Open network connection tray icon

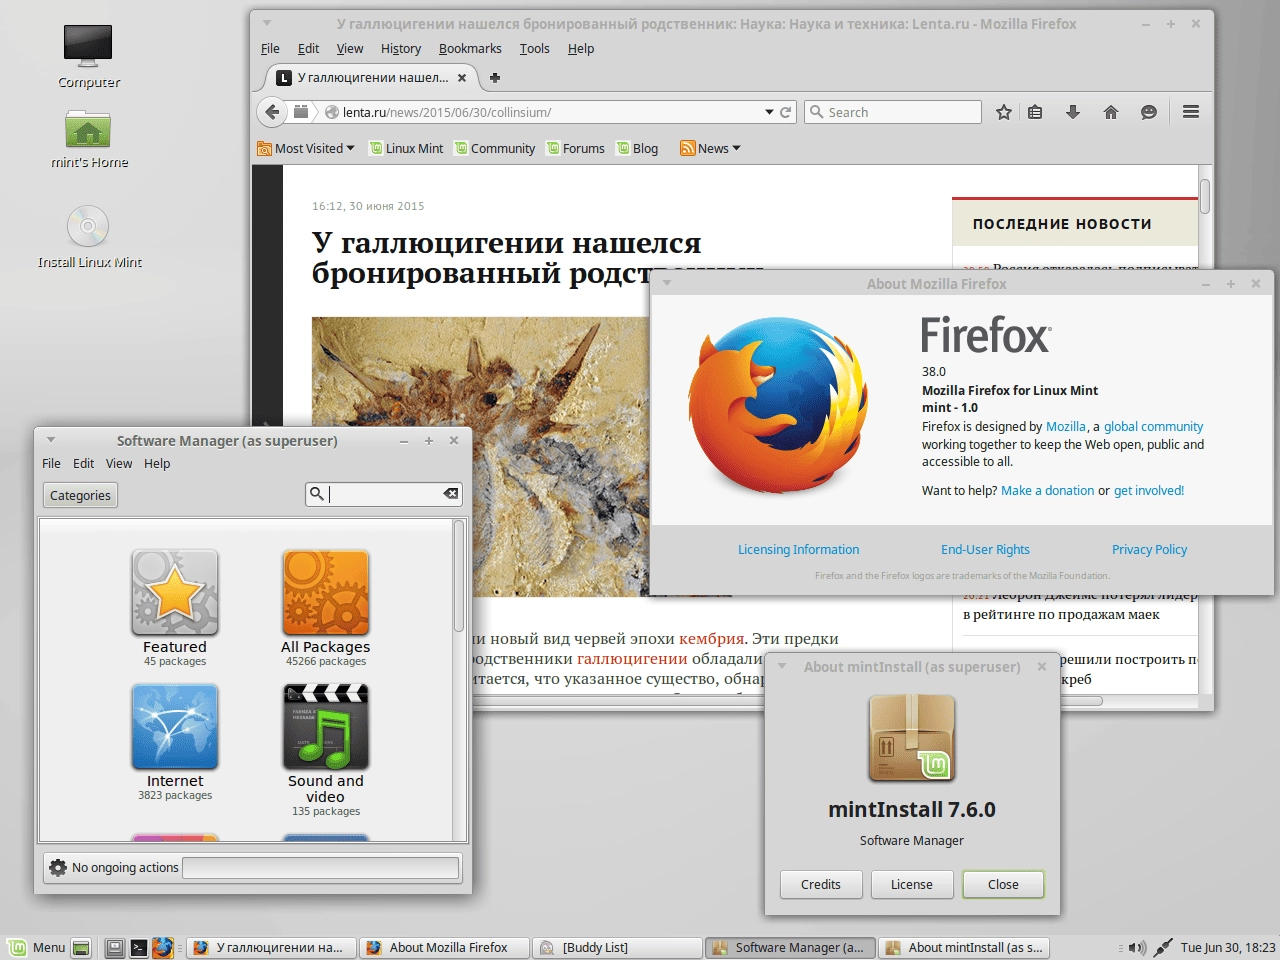(x=1163, y=947)
